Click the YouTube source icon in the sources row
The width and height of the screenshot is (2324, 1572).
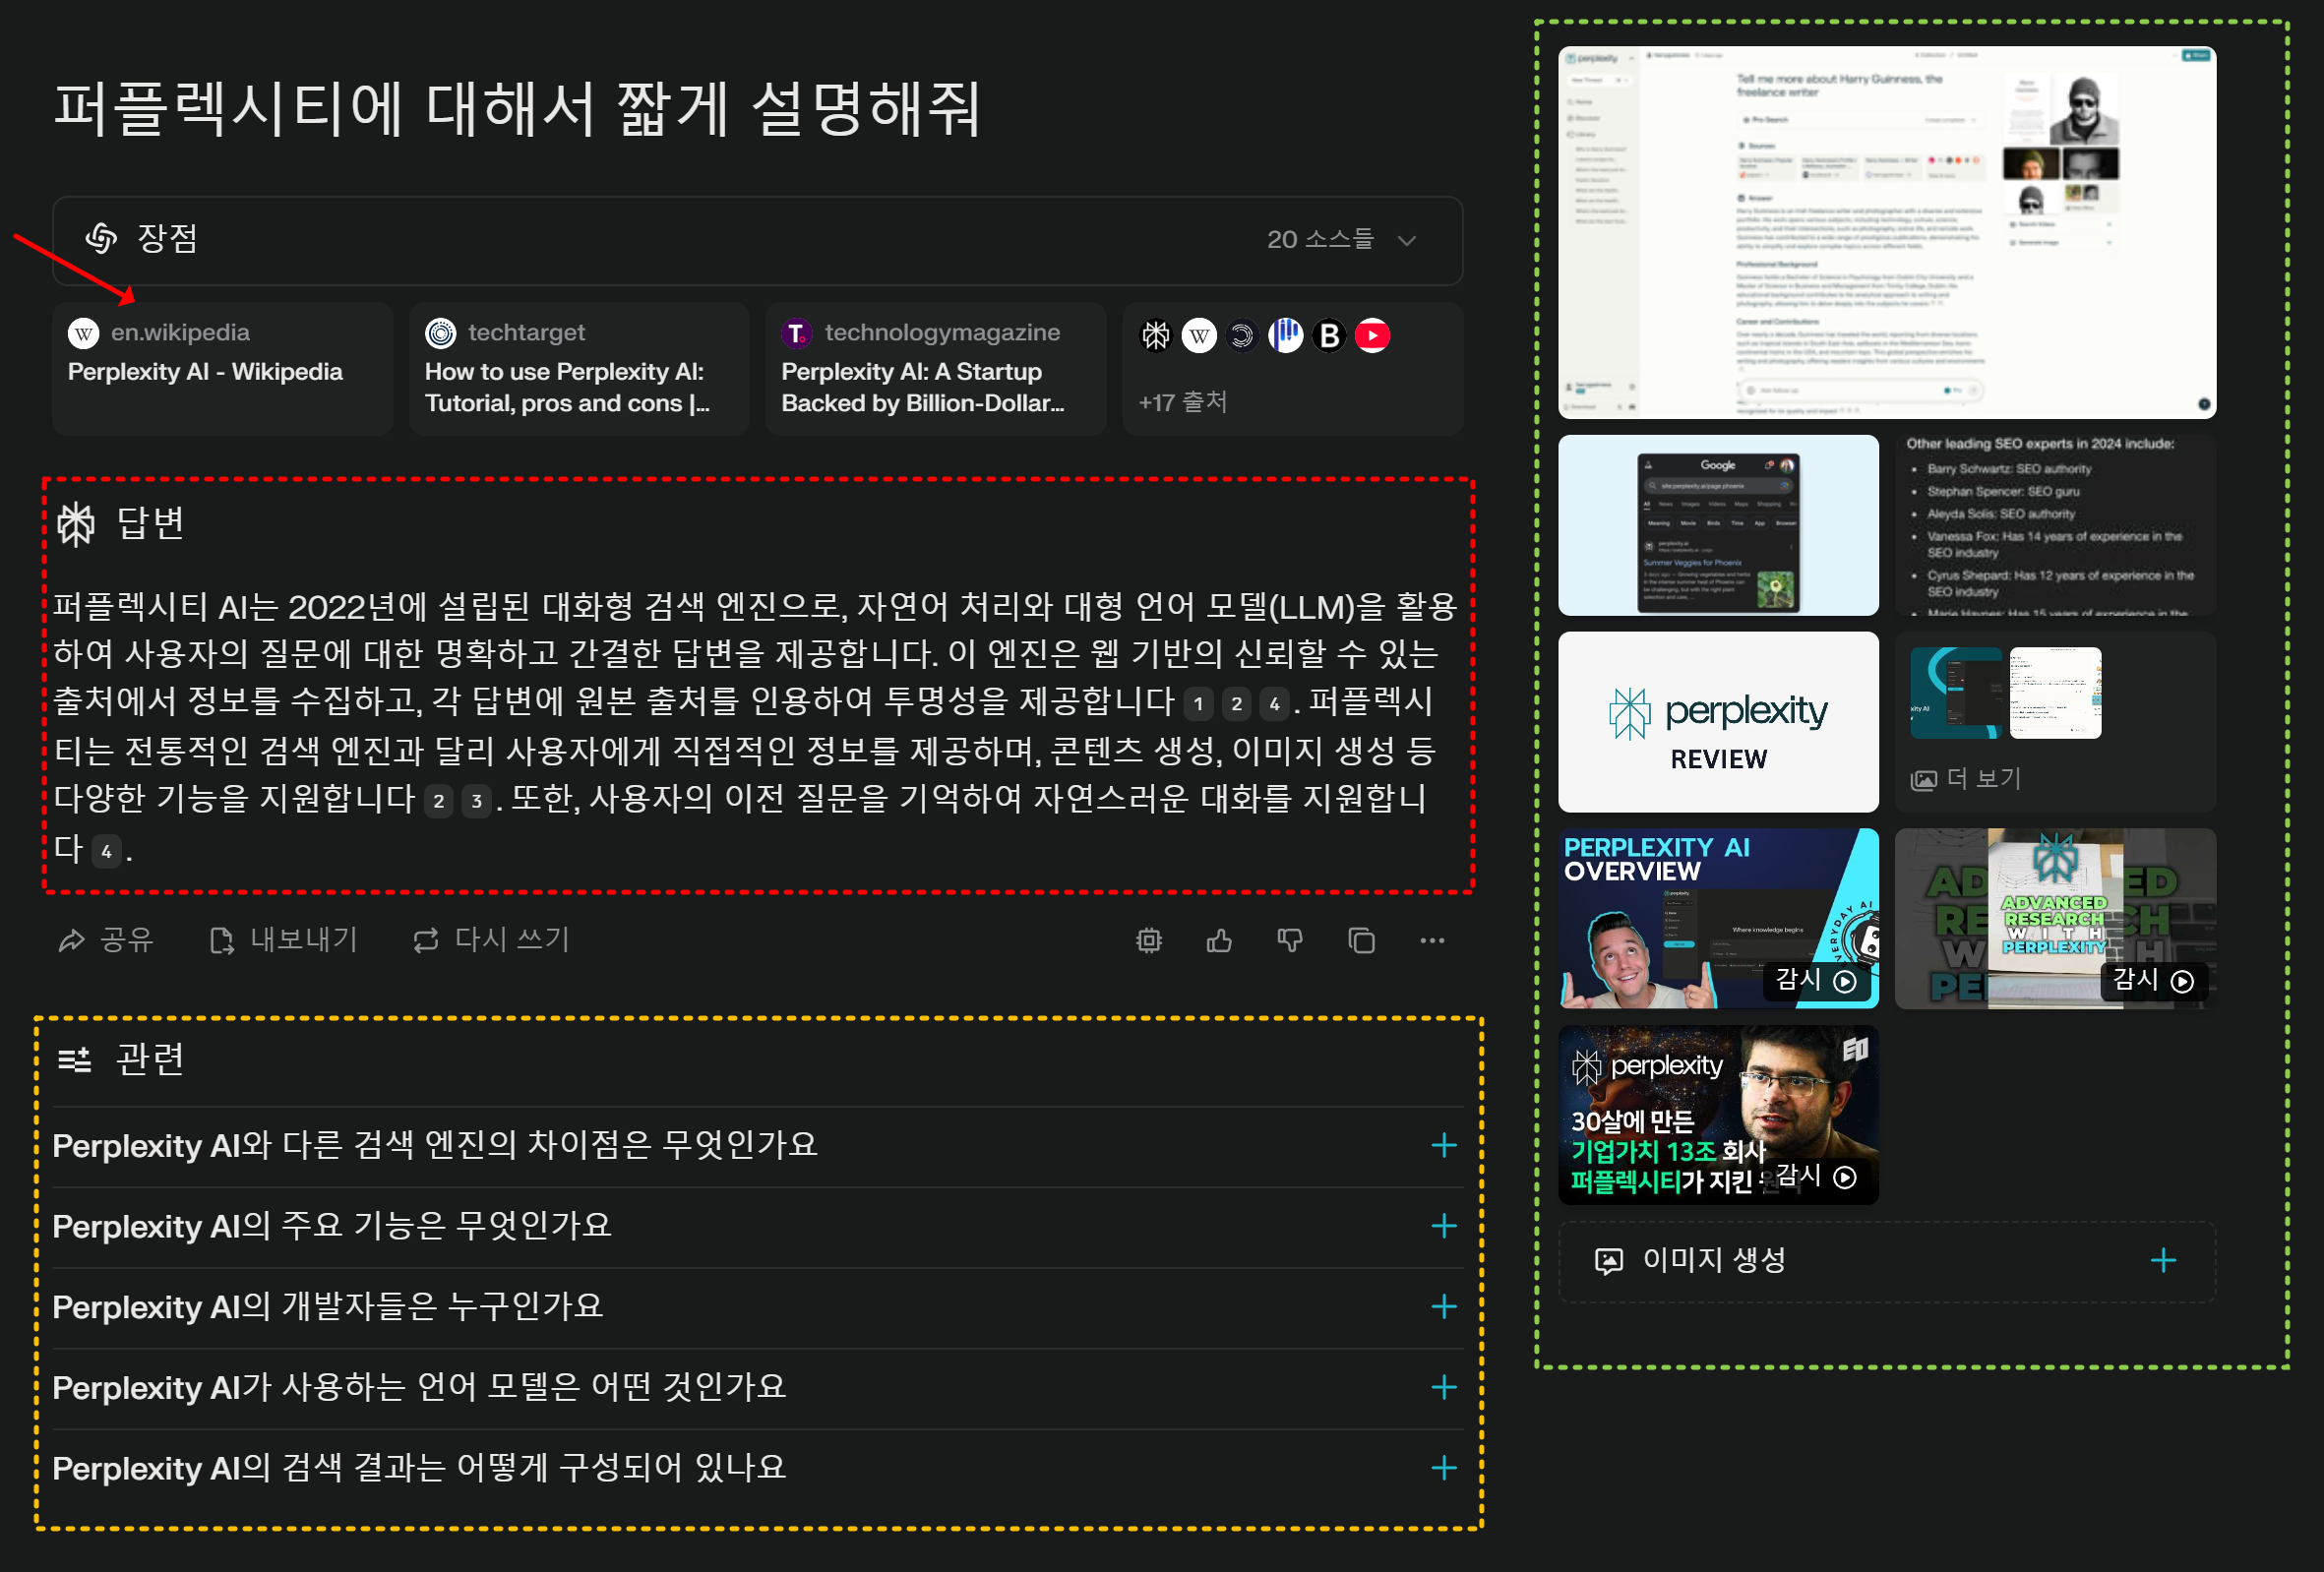(1373, 335)
